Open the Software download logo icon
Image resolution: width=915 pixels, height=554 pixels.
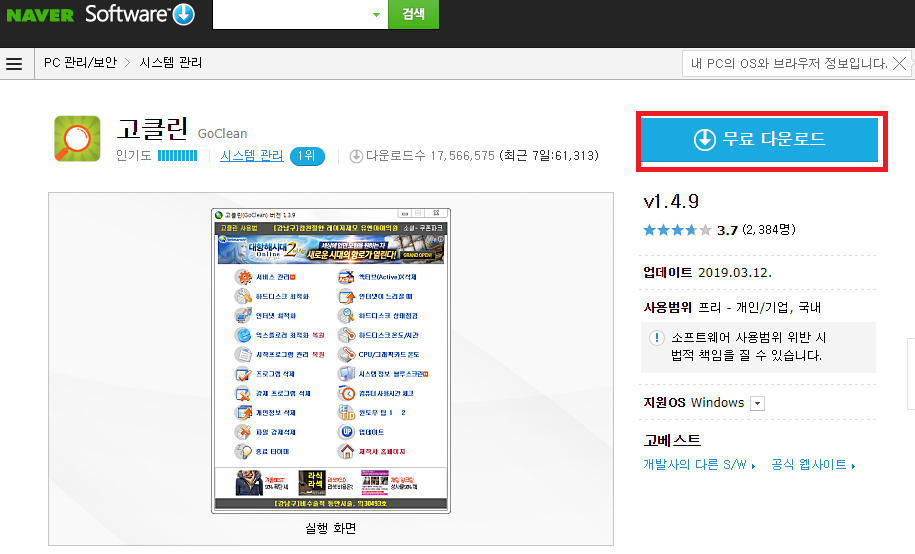184,15
